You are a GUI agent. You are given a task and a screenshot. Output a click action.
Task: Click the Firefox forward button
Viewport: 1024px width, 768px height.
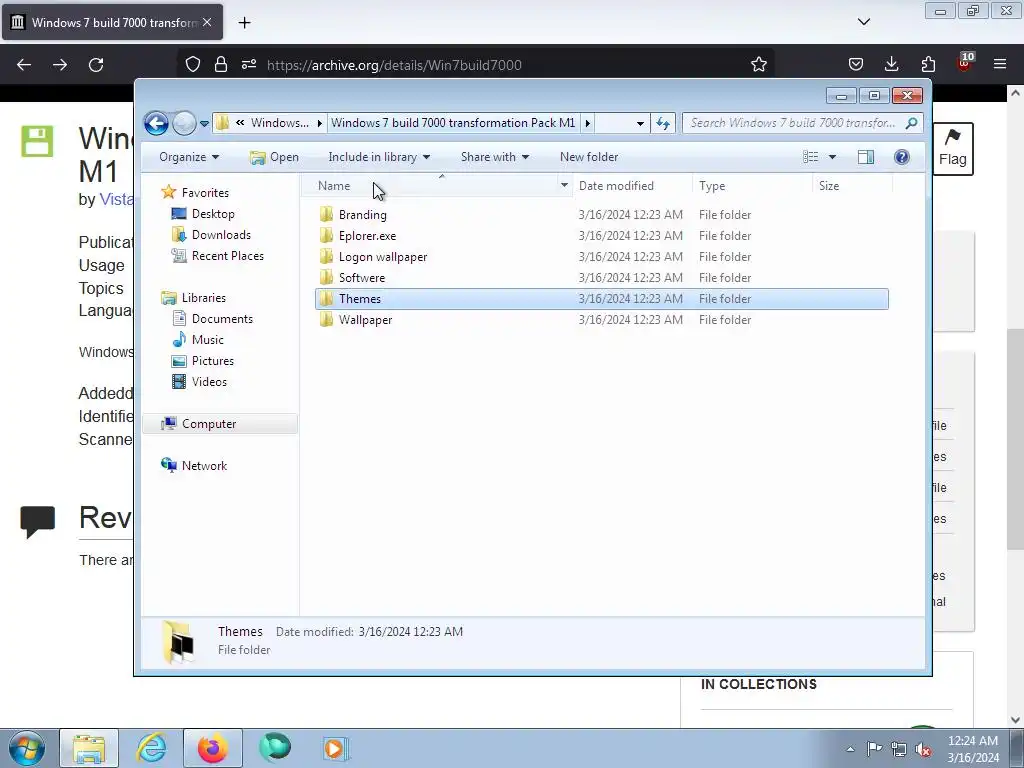(x=60, y=65)
